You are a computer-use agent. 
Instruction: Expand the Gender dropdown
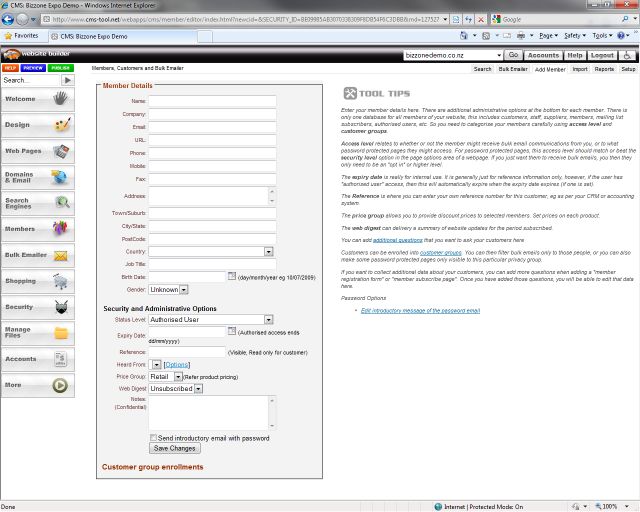(x=183, y=289)
